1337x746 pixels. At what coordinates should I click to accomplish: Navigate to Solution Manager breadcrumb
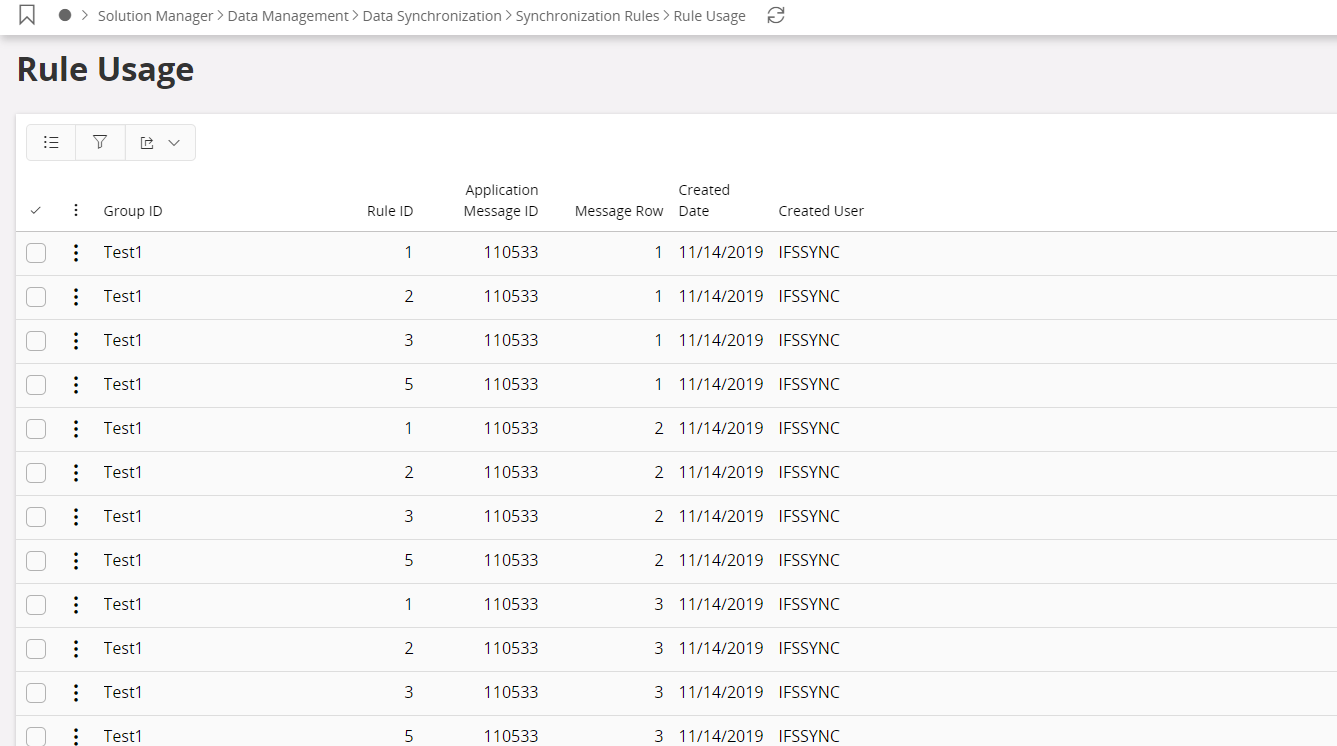[x=155, y=16]
